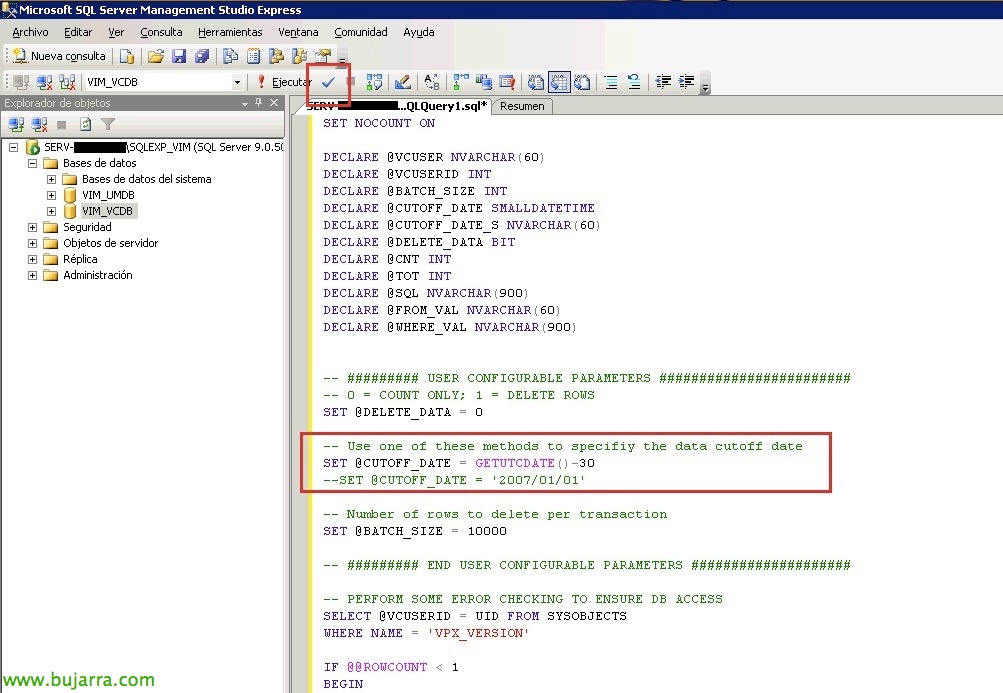Screen dimensions: 1003x693
Task: Specify values for template parameters icon
Action: click(432, 82)
